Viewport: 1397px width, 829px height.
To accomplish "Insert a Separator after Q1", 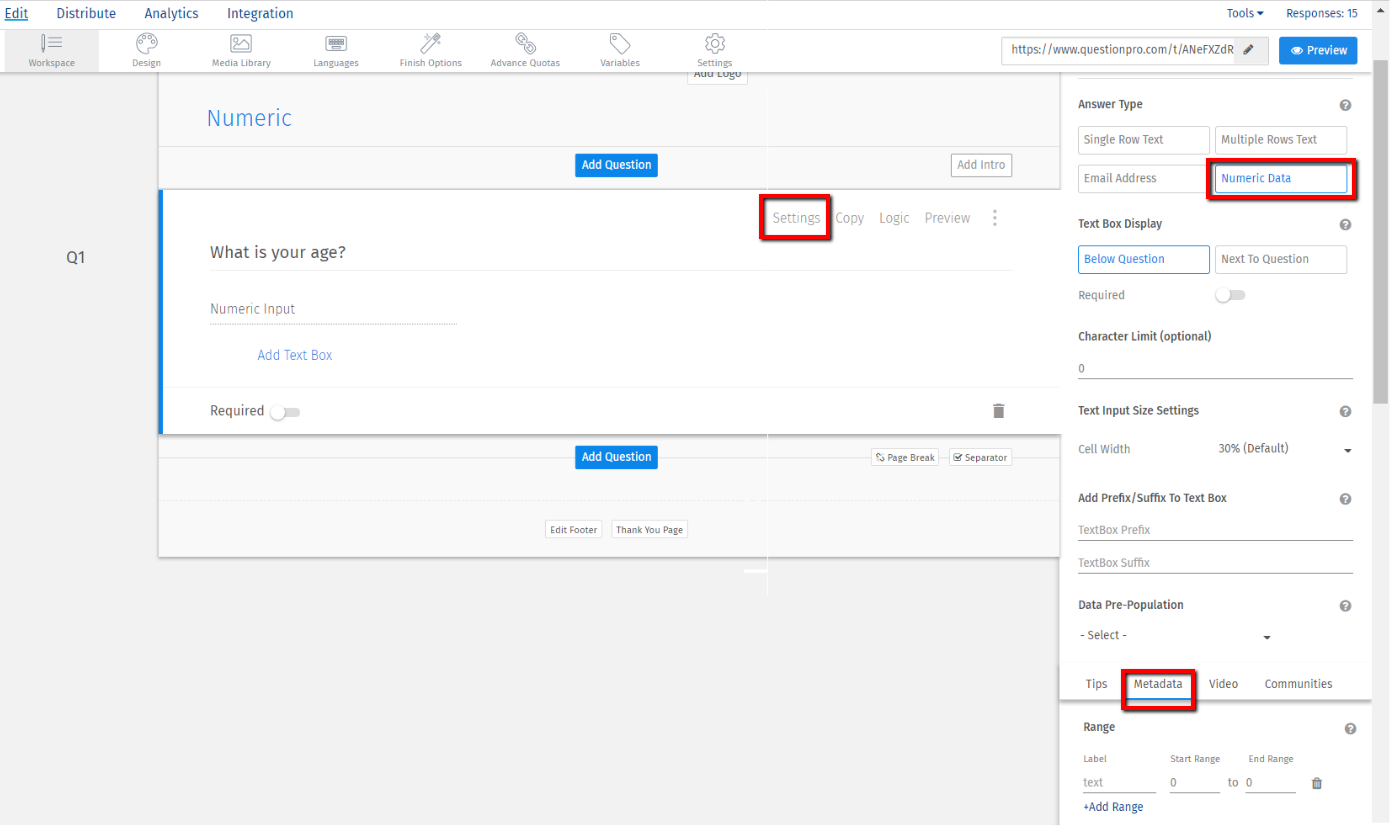I will click(980, 457).
